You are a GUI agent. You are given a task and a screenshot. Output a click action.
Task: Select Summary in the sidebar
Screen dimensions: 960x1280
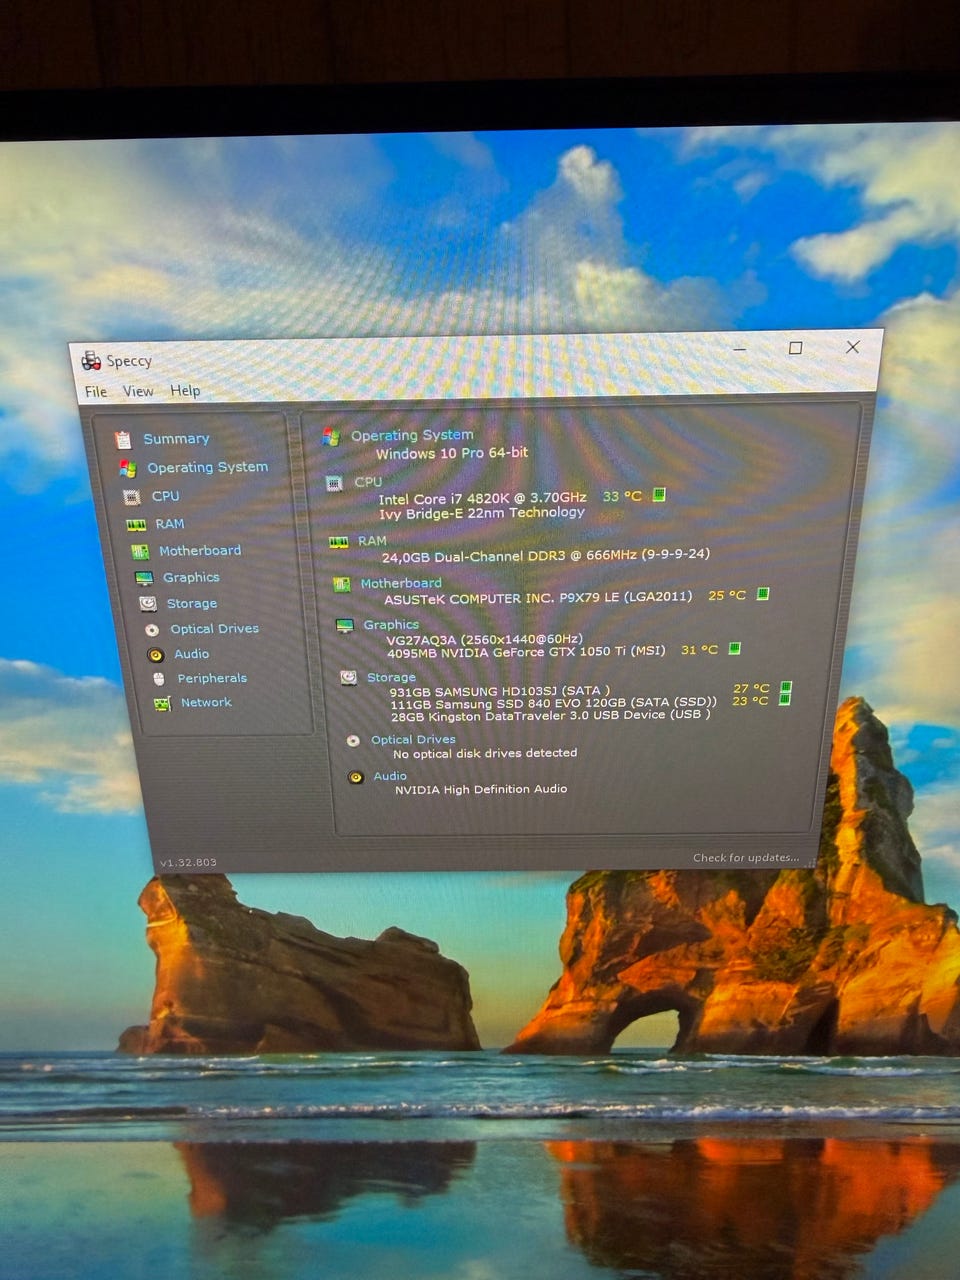click(x=176, y=439)
